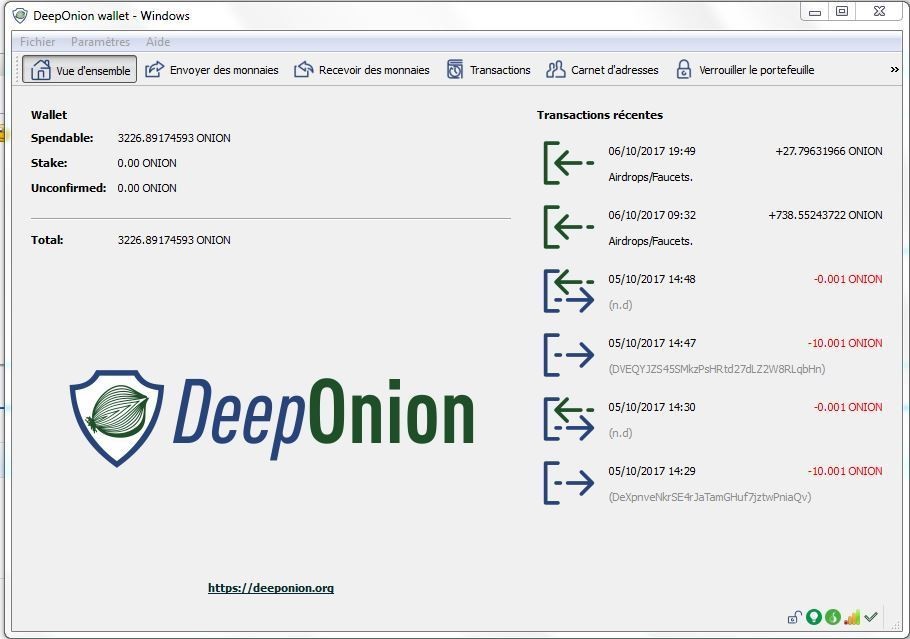Click the synchronization checkmark icon

pyautogui.click(x=871, y=617)
